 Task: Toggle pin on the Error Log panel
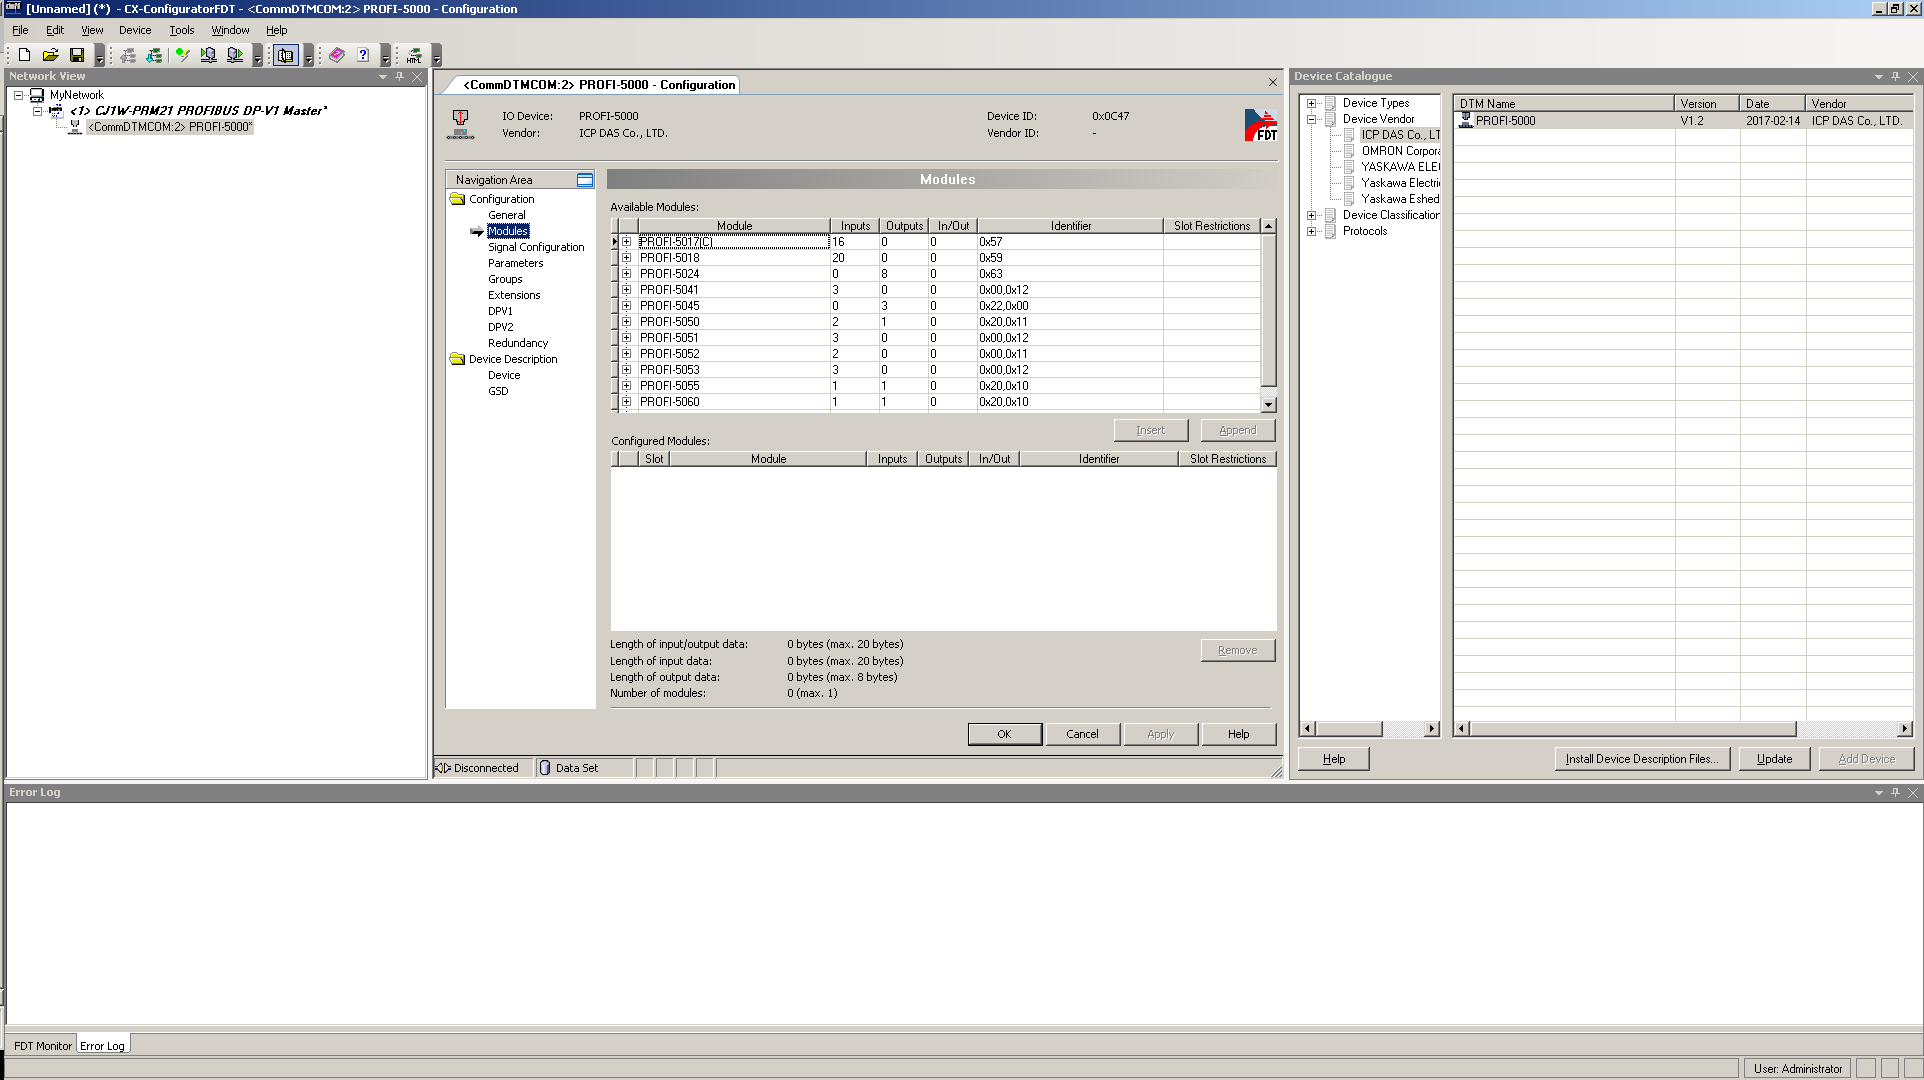pos(1895,793)
